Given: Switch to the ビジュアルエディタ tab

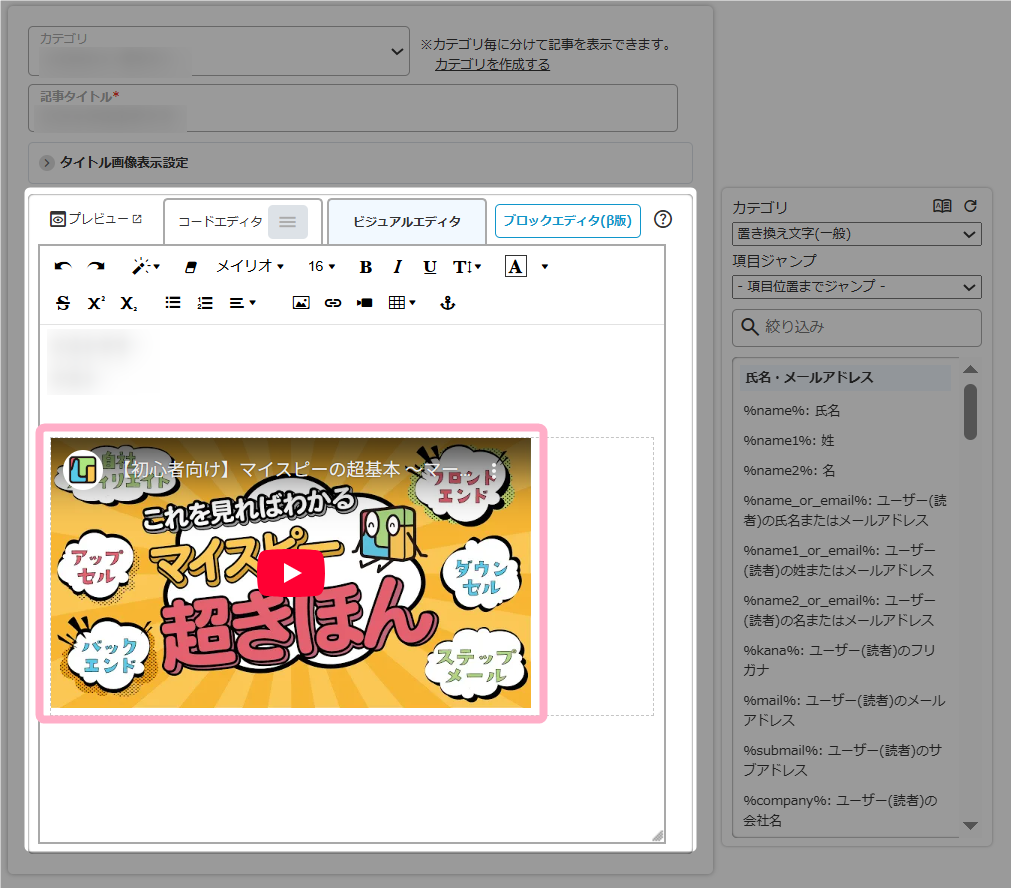Looking at the screenshot, I should [407, 221].
